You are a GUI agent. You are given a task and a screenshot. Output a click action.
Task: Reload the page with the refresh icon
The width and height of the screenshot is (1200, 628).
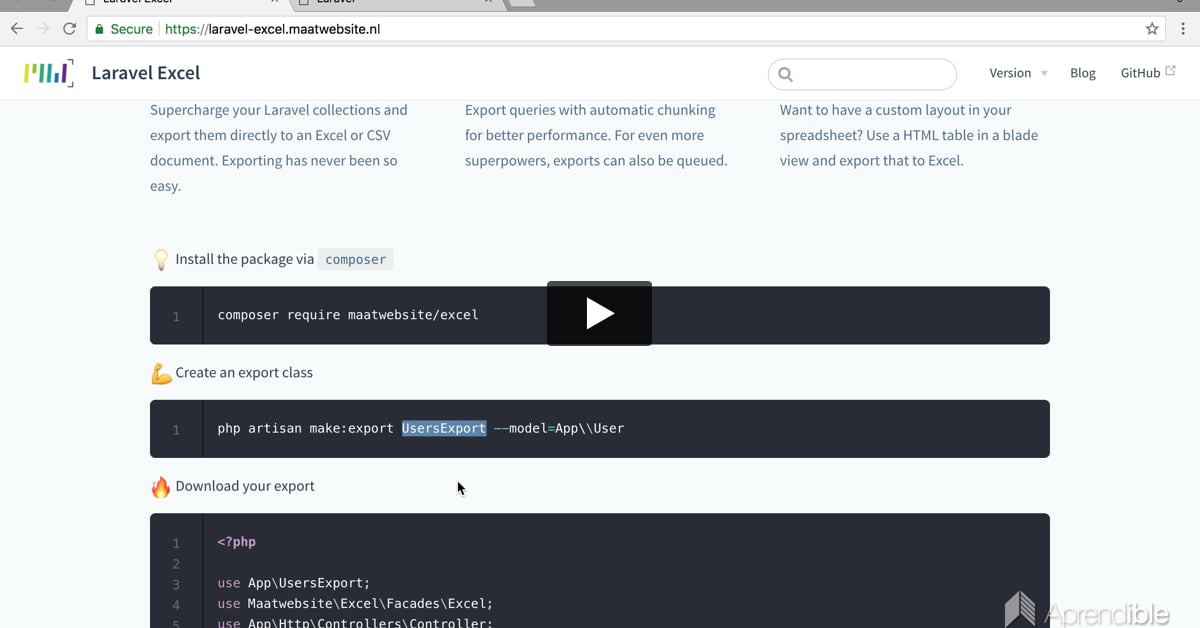tap(69, 29)
